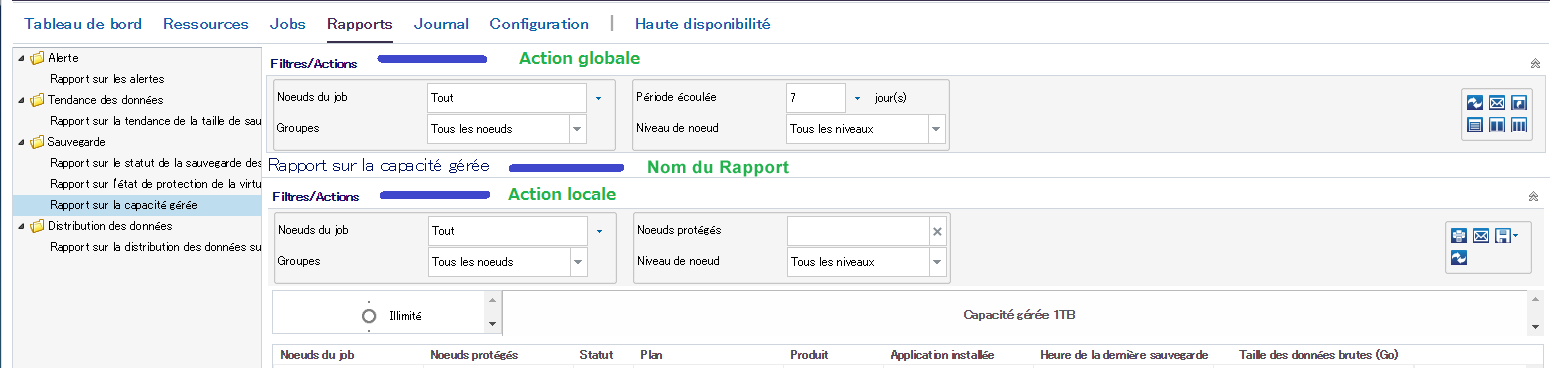Sort by Taille des données brutes (Go) column
1559x368 pixels.
1318,355
